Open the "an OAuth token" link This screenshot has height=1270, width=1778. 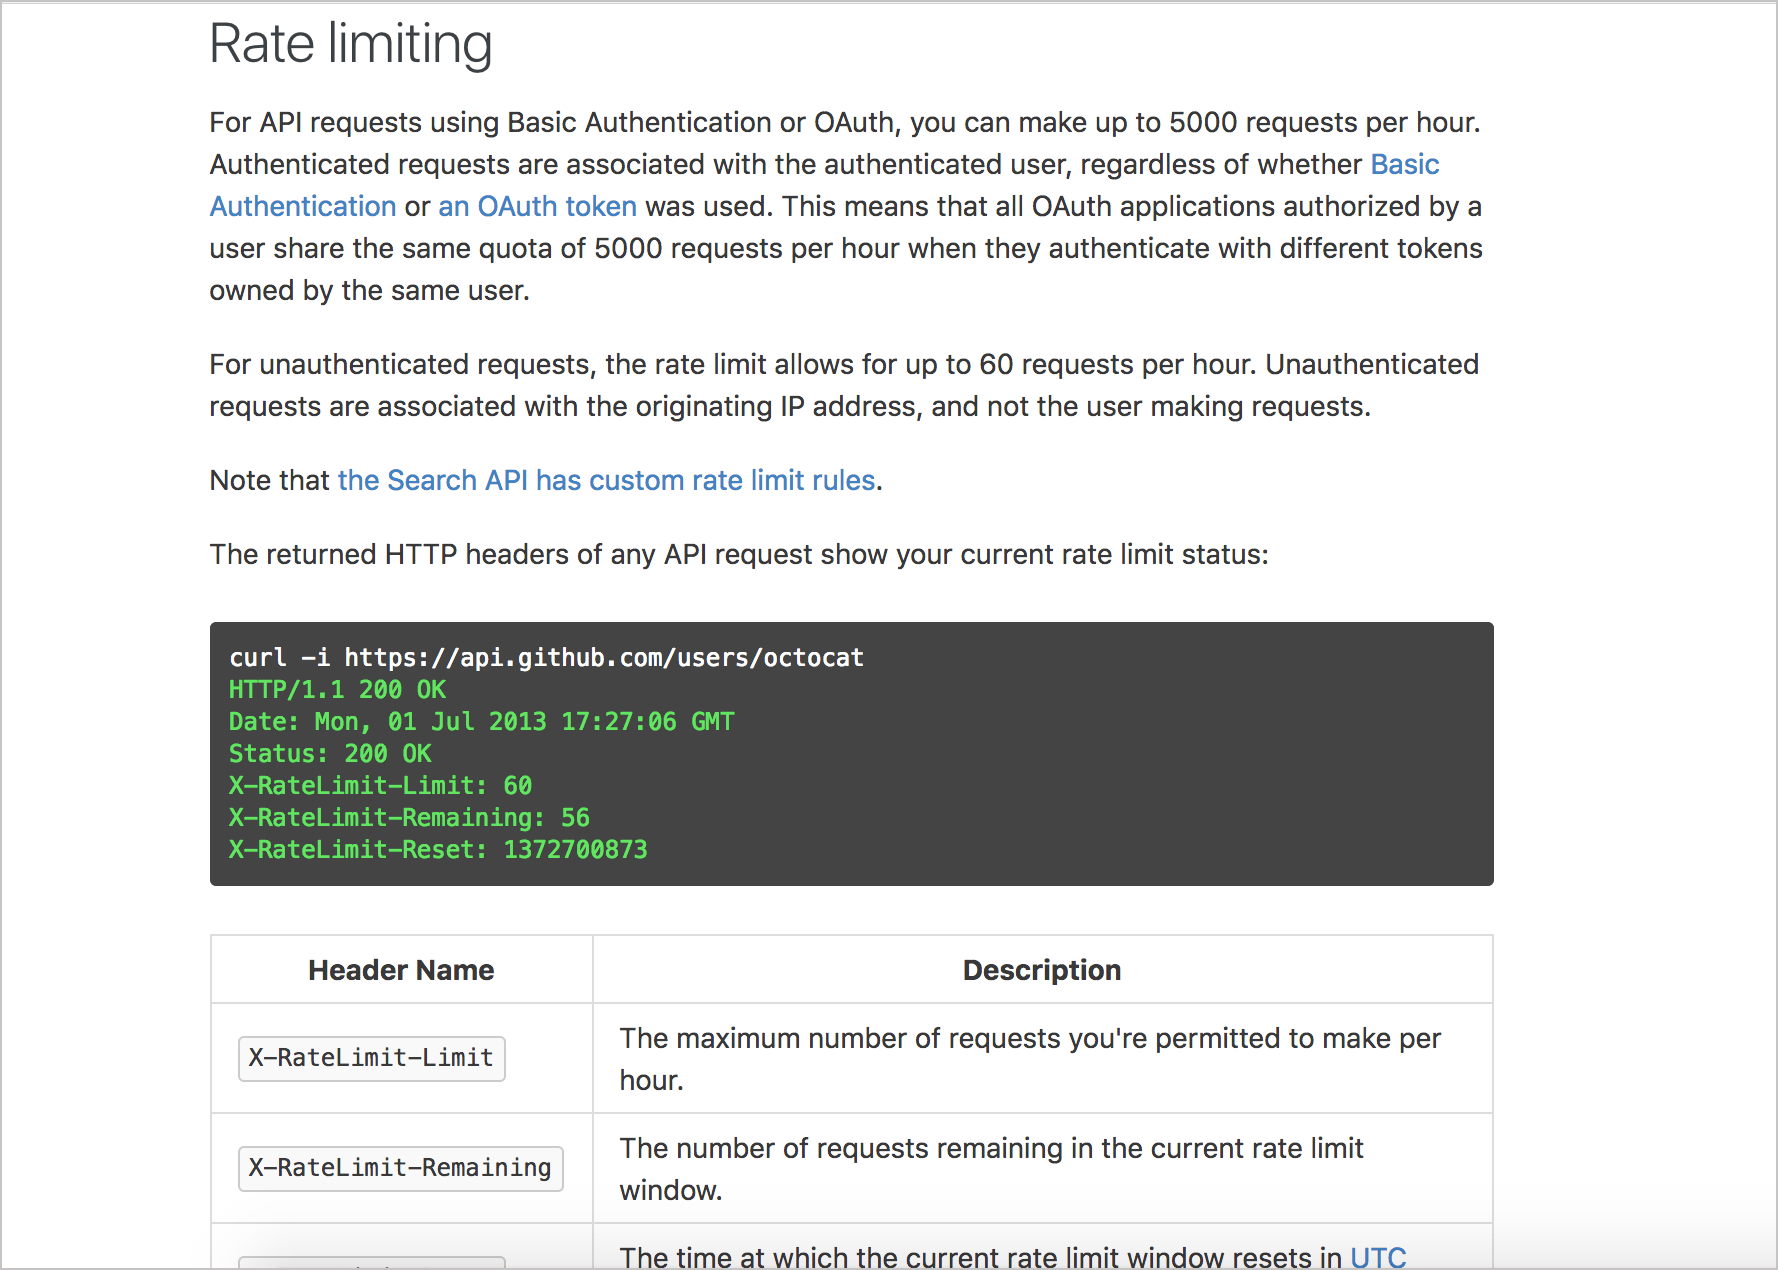coord(537,207)
